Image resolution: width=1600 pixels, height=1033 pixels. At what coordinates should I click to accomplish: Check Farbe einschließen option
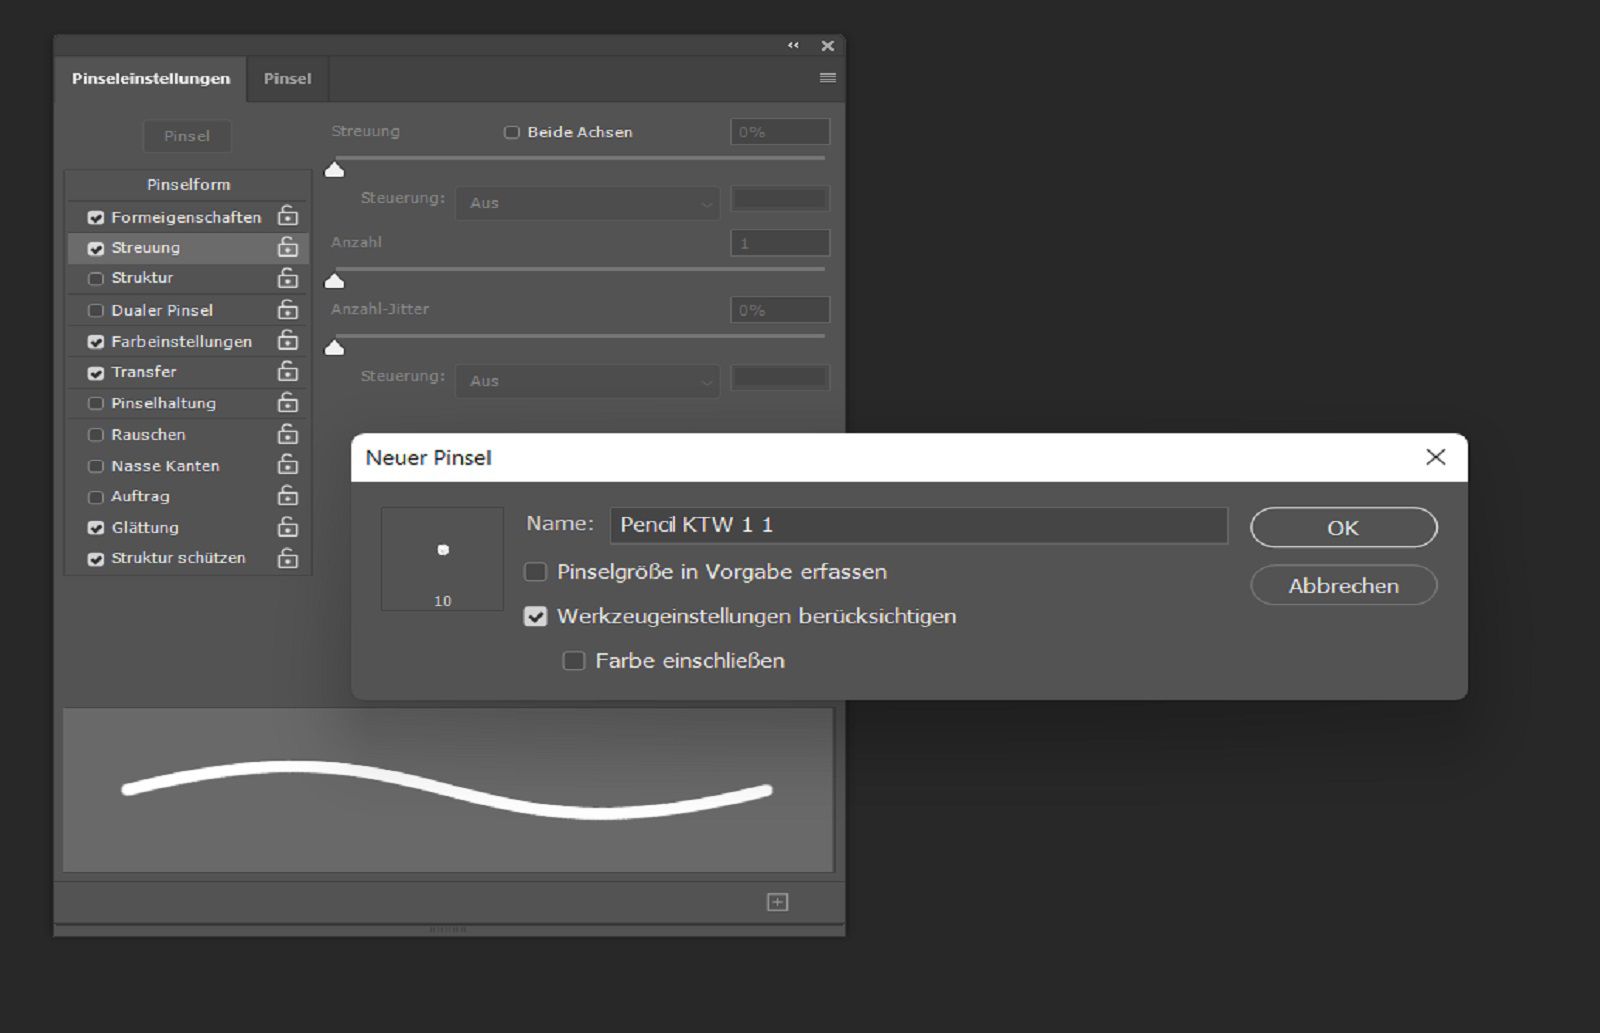click(x=574, y=660)
